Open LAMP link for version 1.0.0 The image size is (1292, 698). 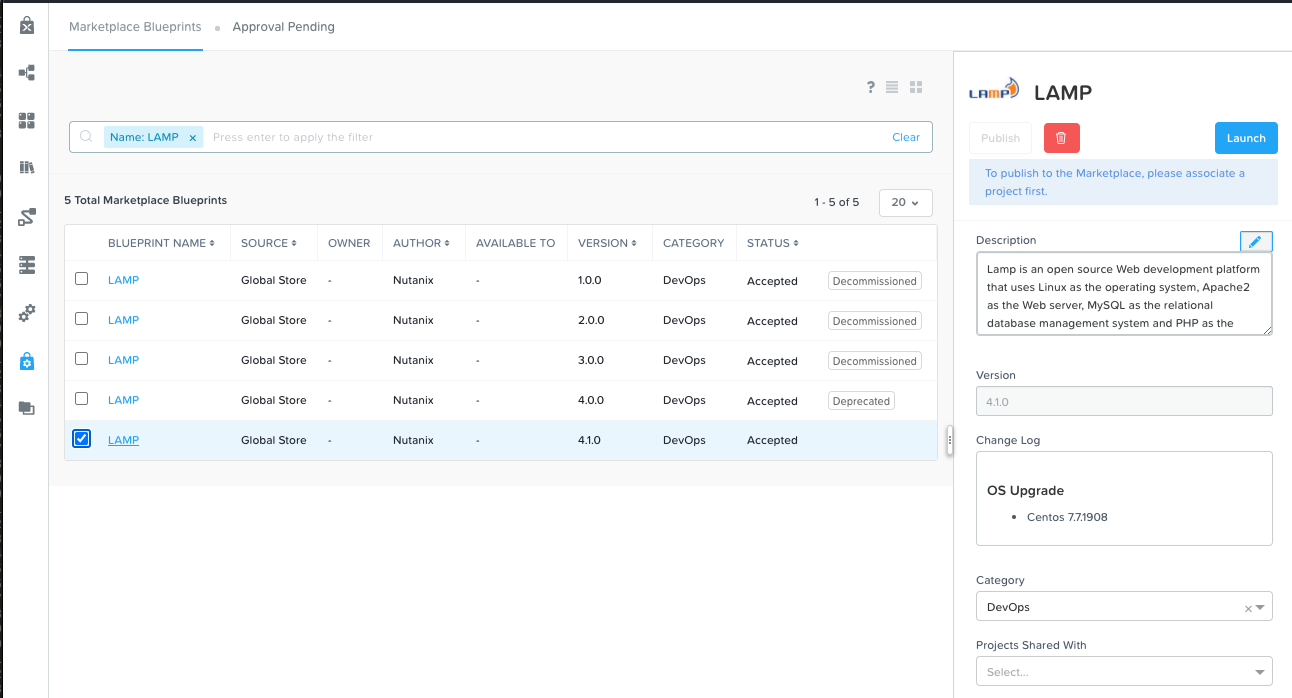[x=123, y=280]
